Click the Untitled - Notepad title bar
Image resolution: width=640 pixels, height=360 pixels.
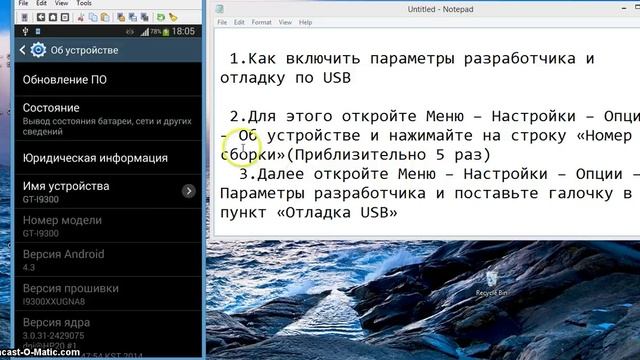(440, 9)
